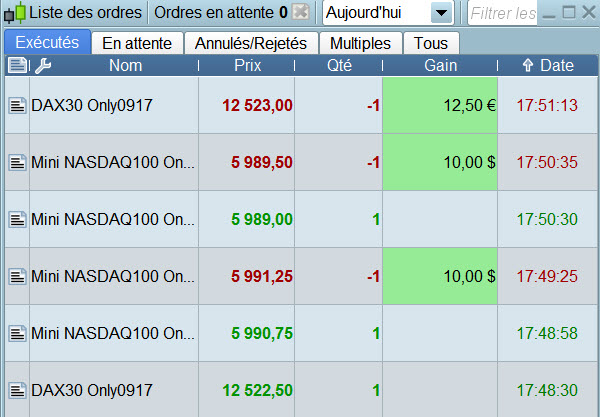Select the price 5 989,00 cell
This screenshot has width=600, height=417.
pos(247,219)
